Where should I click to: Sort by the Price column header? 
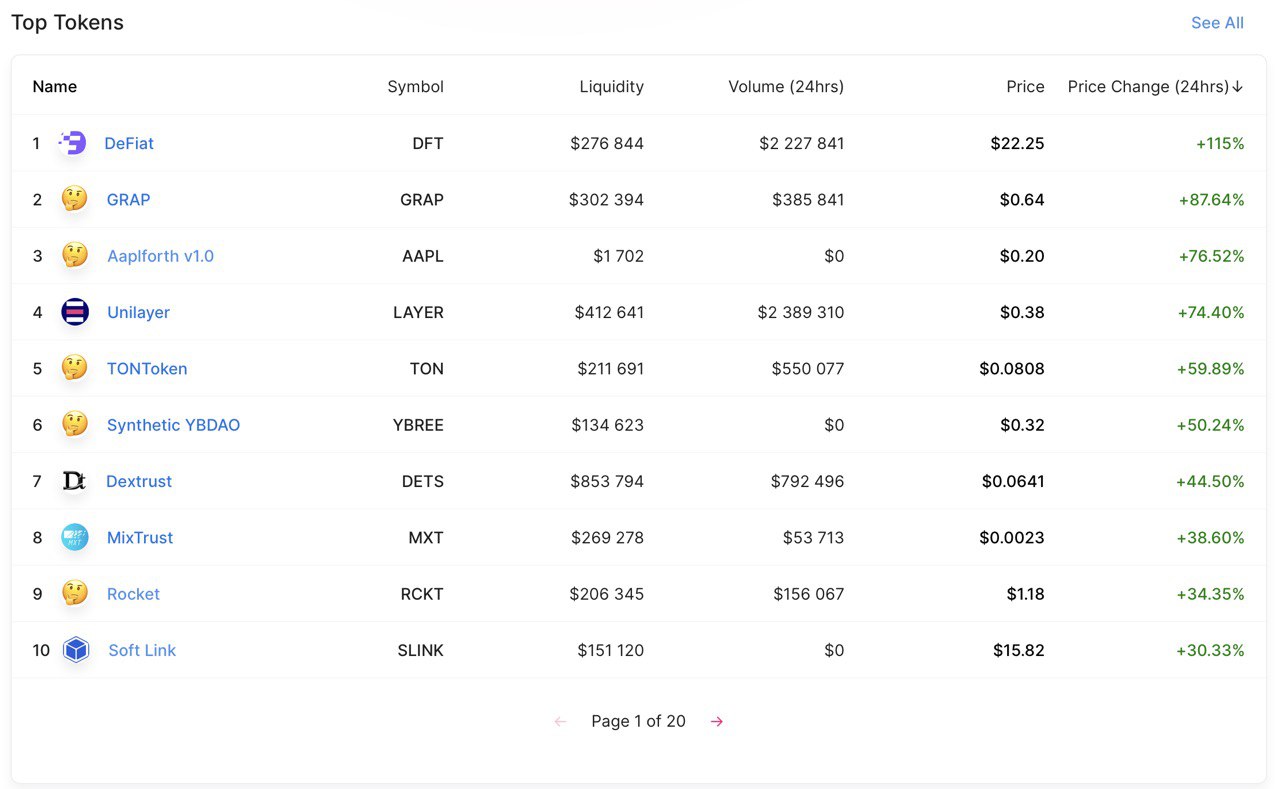pyautogui.click(x=1025, y=87)
